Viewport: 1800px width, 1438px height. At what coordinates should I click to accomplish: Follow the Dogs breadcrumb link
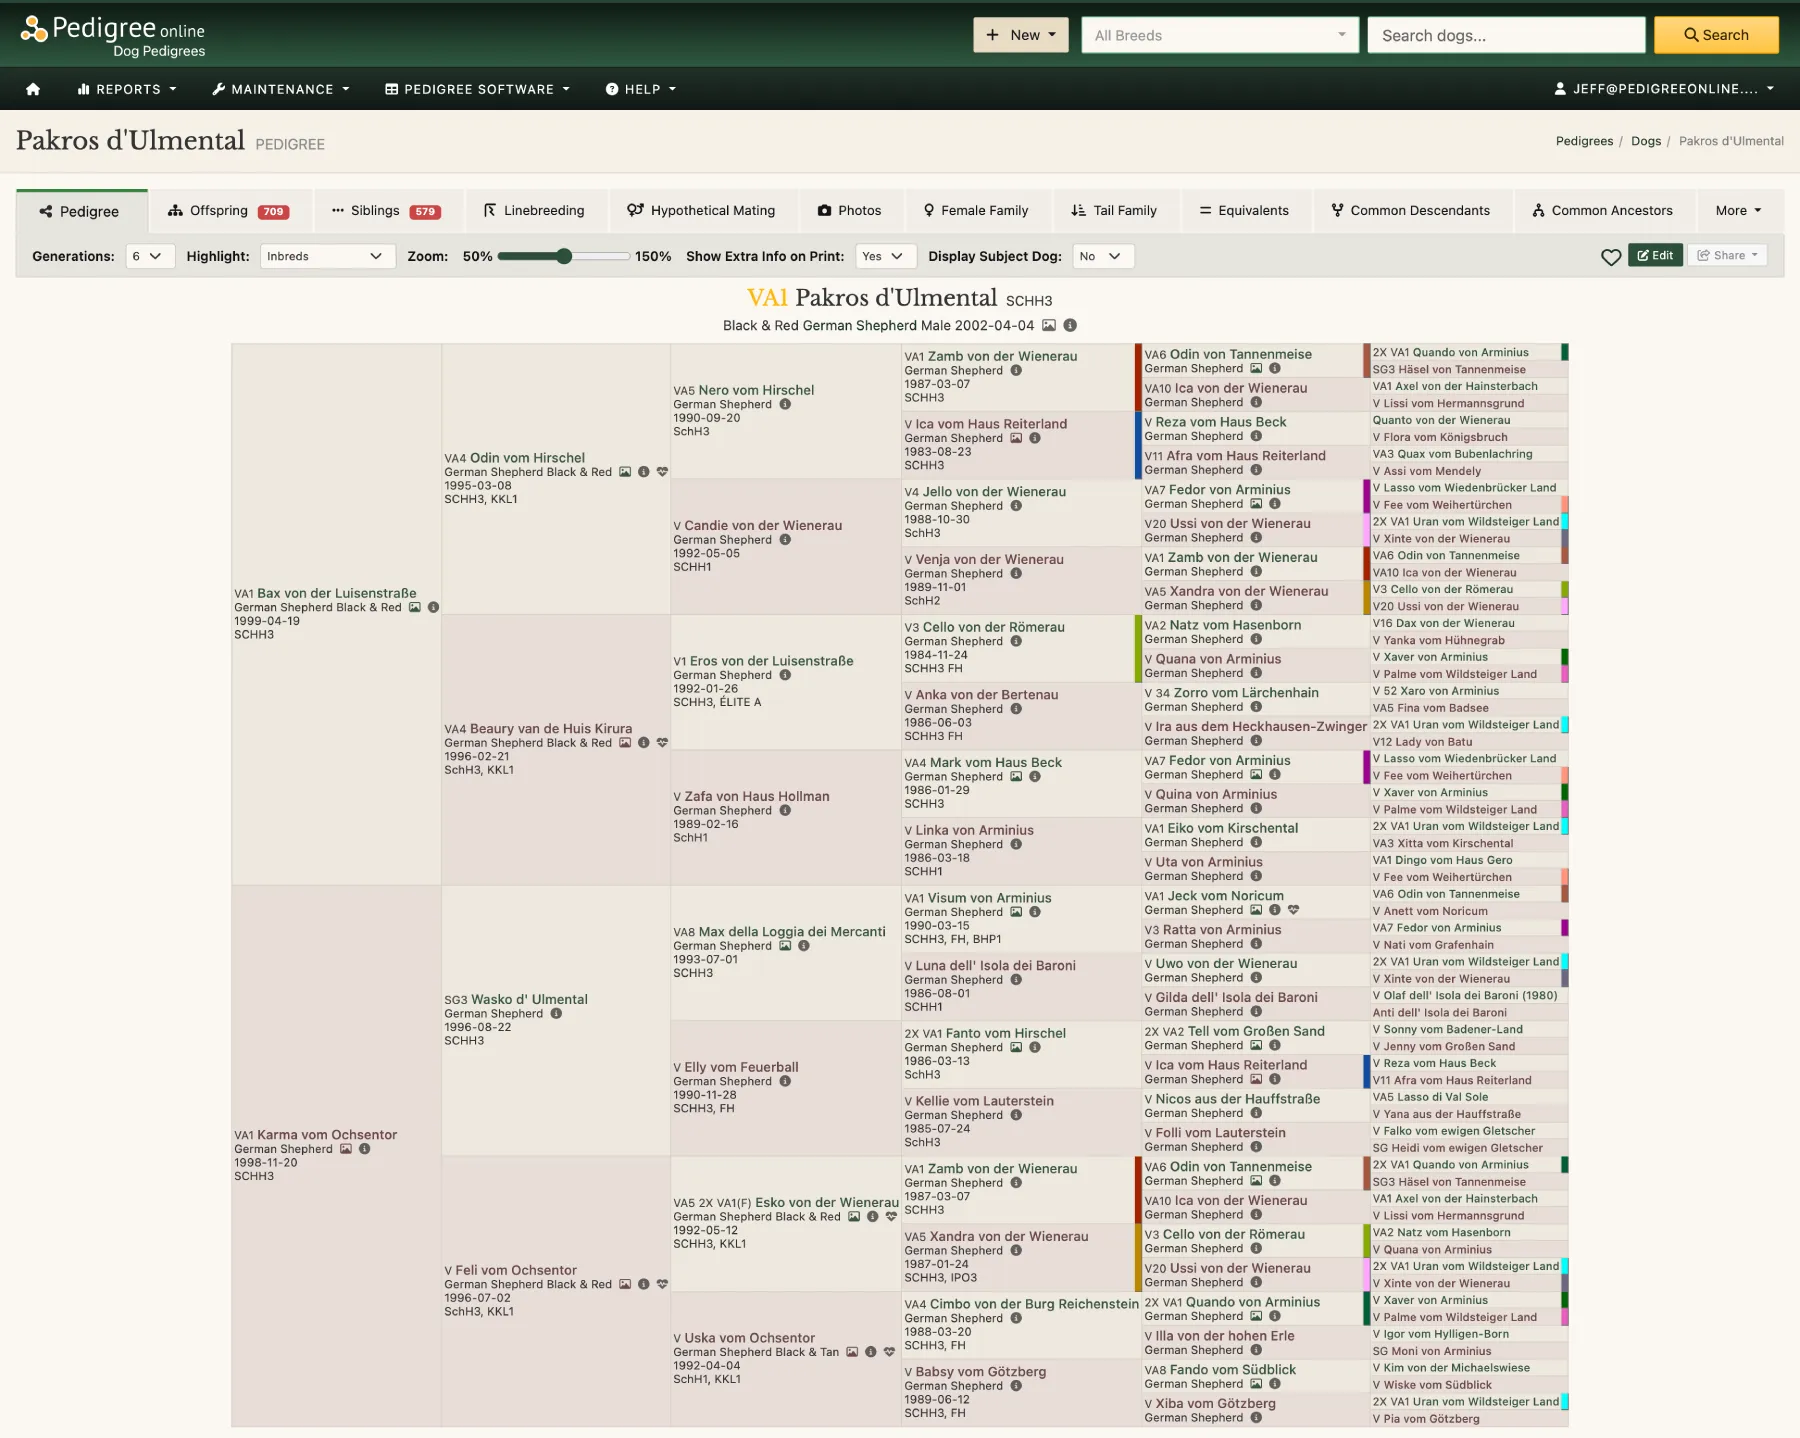1646,141
